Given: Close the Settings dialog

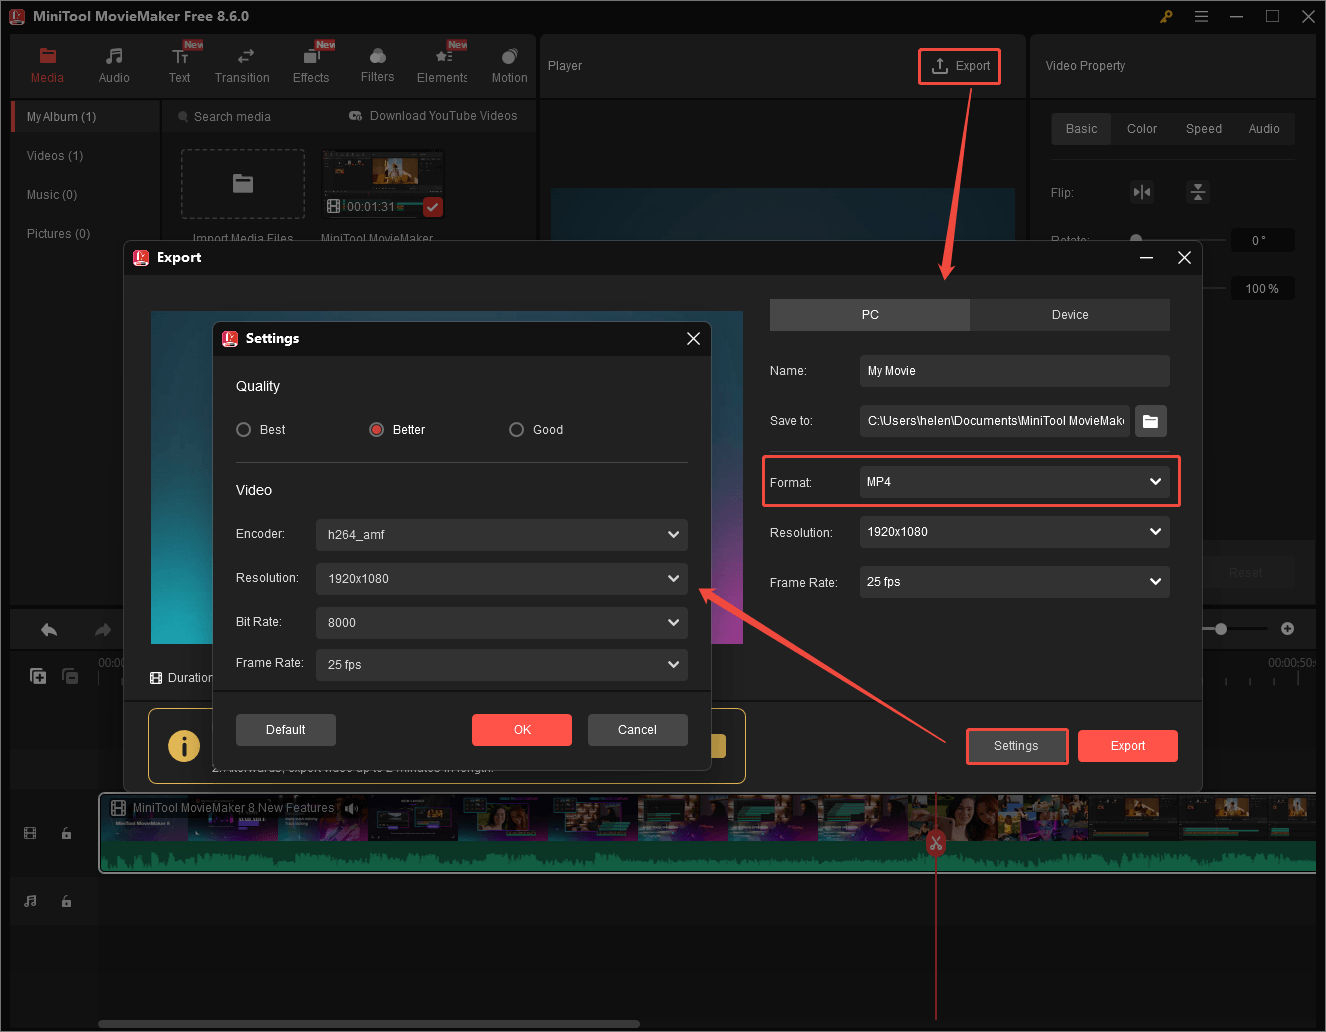Looking at the screenshot, I should pos(693,339).
